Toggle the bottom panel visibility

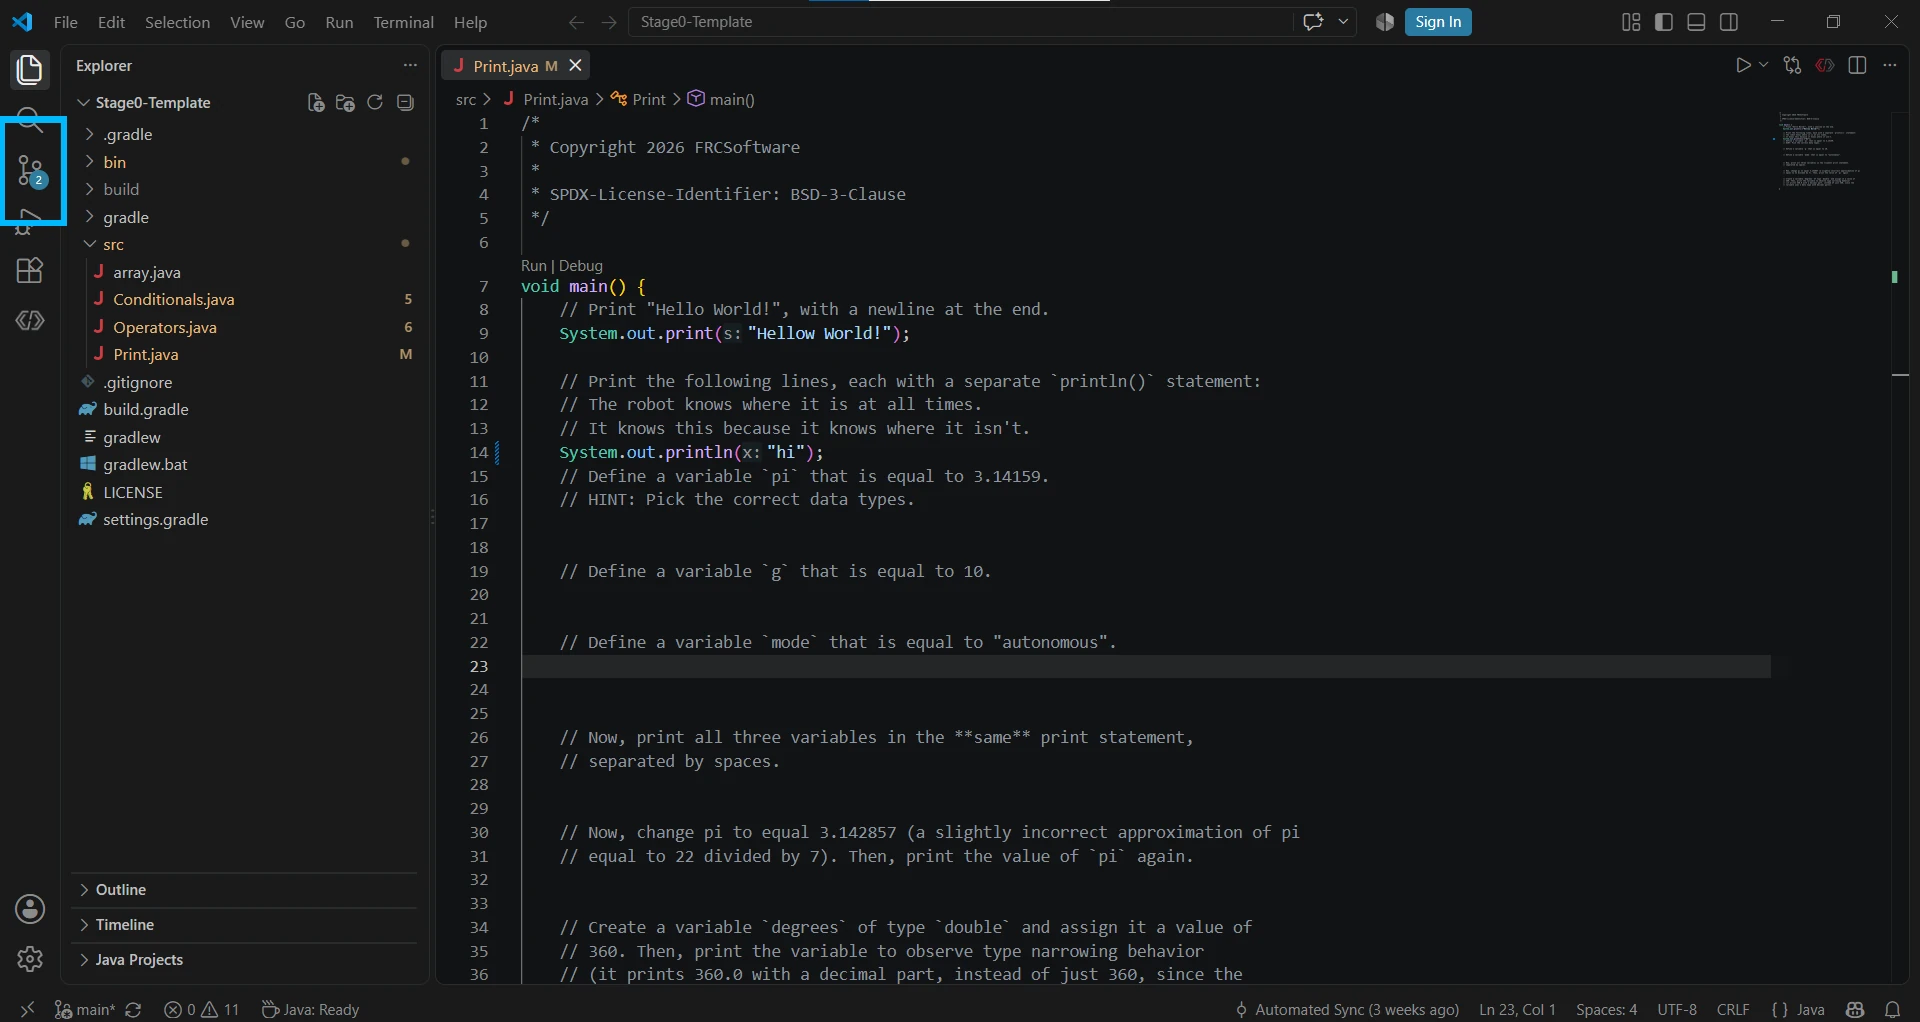pos(1696,22)
